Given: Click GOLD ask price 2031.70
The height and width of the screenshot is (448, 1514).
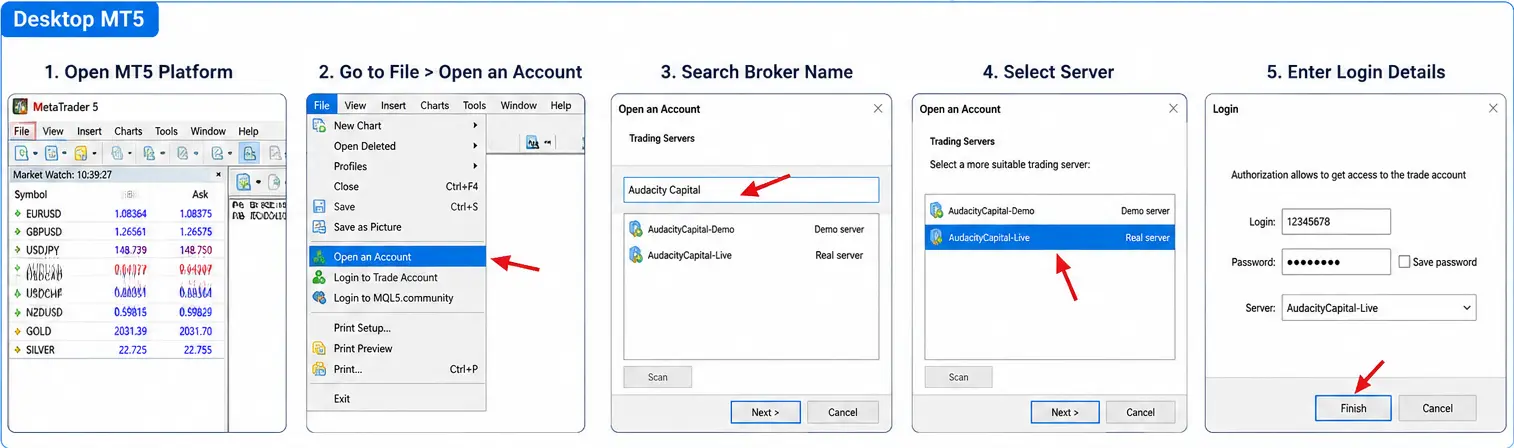Looking at the screenshot, I should pos(195,331).
